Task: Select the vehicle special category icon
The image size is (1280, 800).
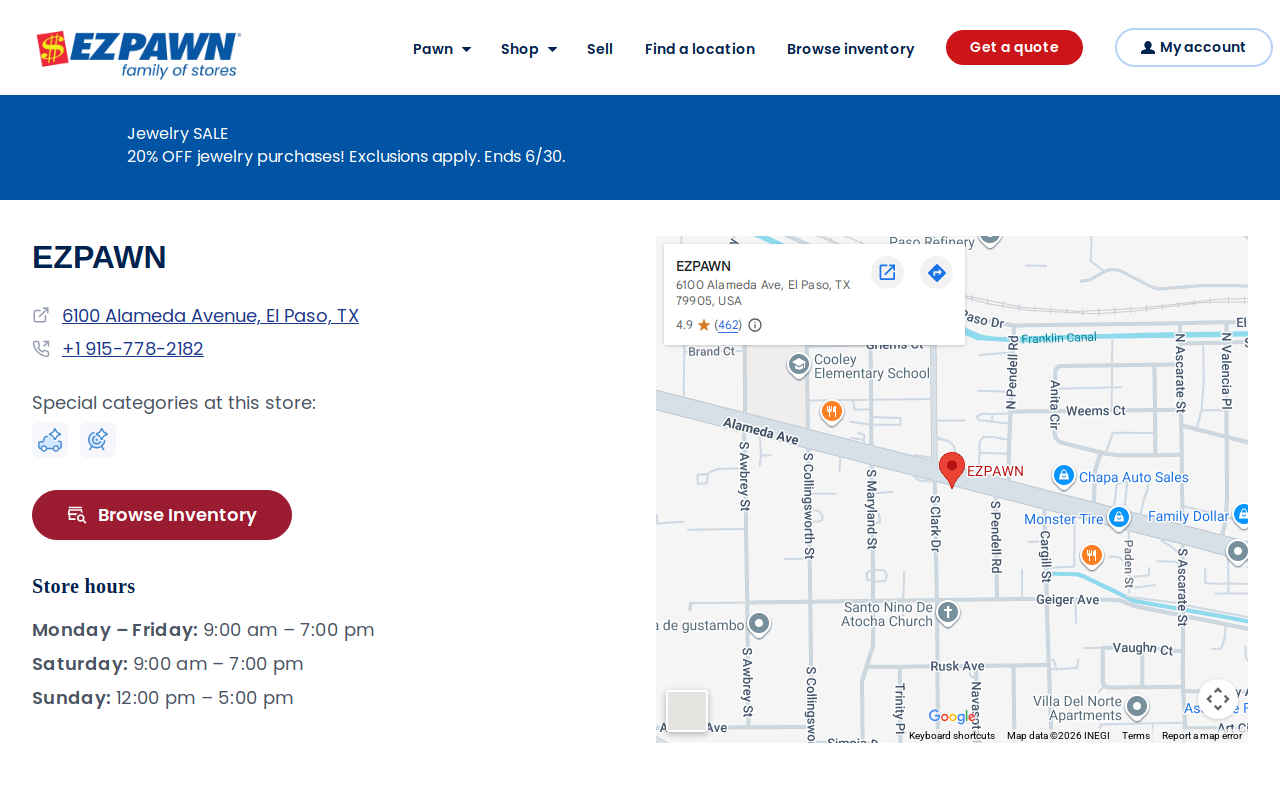Action: [50, 440]
